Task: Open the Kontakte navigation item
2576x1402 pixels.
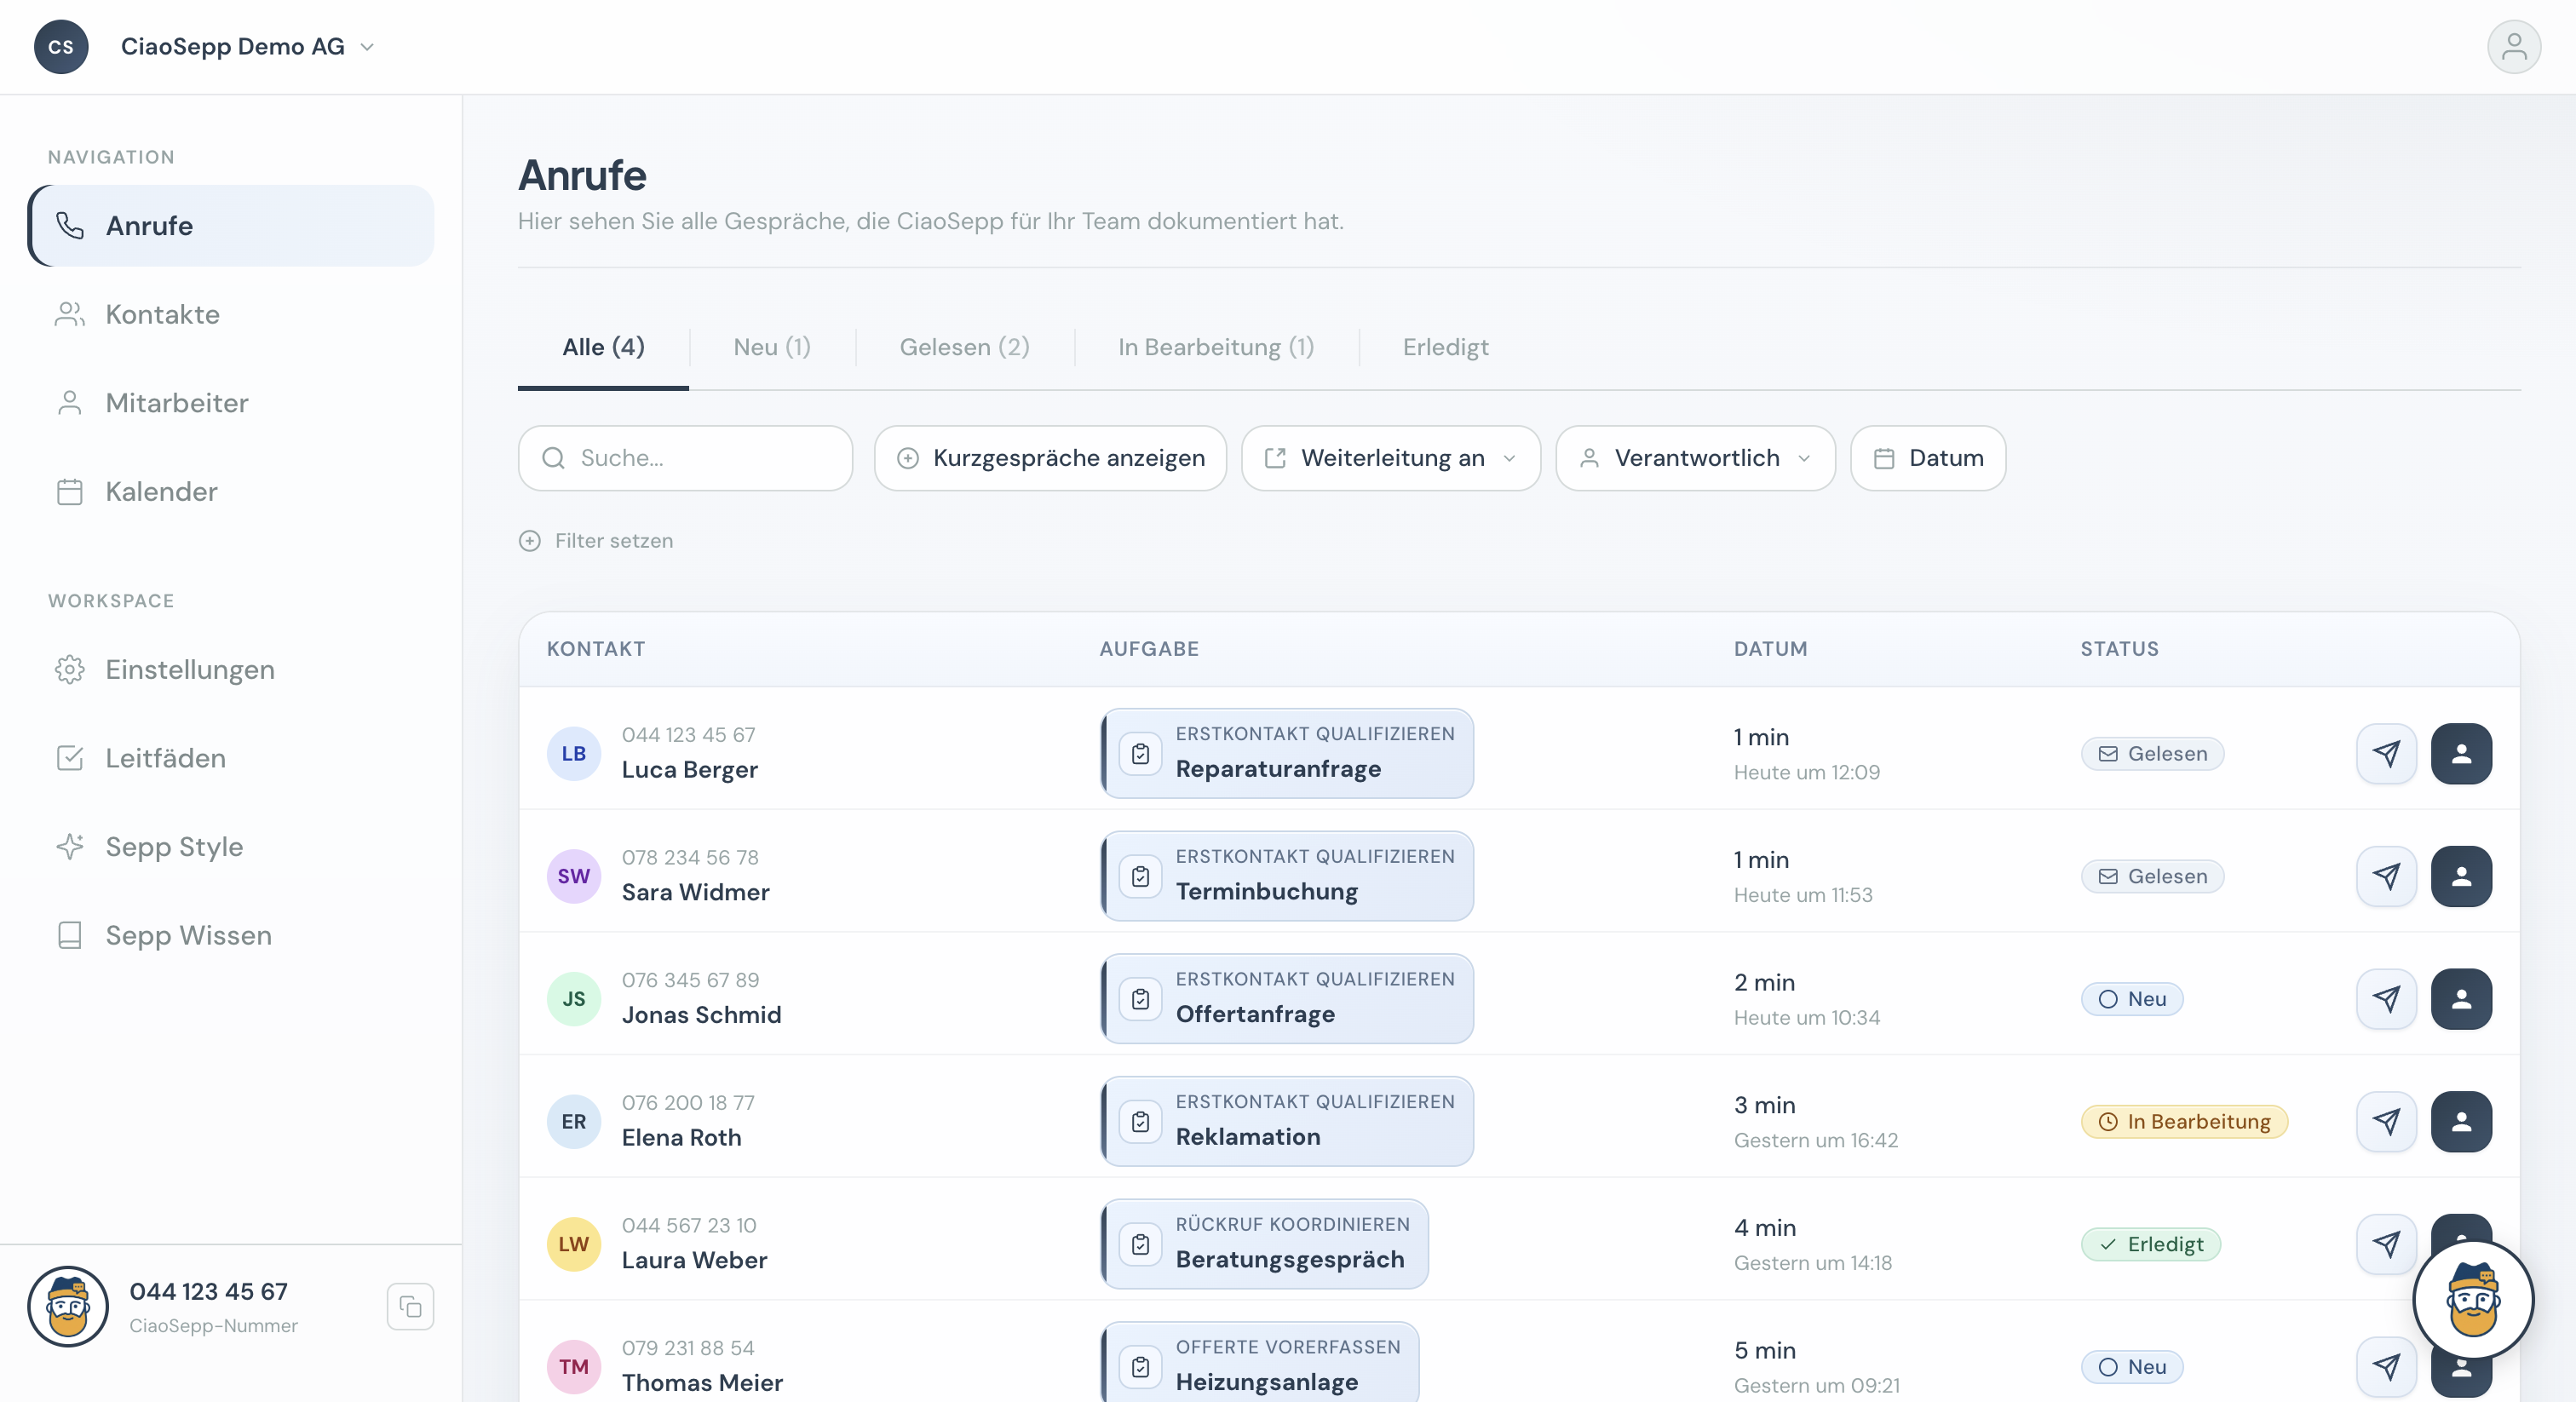Action: pos(162,314)
